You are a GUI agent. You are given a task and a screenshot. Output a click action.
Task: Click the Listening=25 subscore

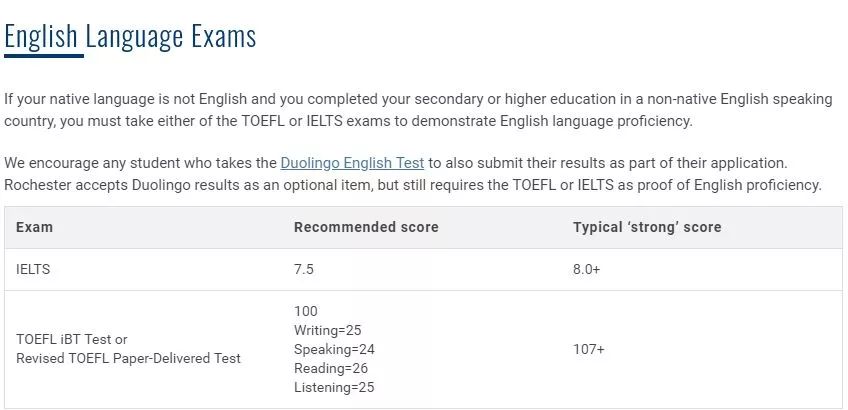pos(334,387)
